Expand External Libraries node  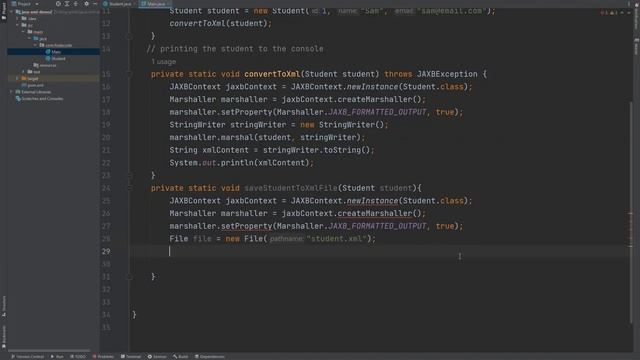click(x=11, y=92)
